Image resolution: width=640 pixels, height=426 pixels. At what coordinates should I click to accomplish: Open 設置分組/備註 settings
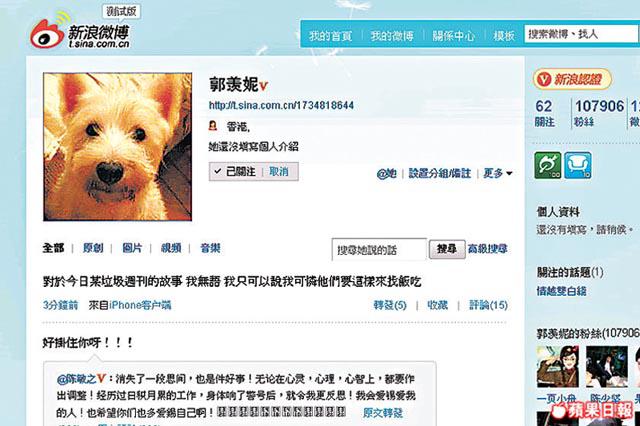click(x=440, y=173)
